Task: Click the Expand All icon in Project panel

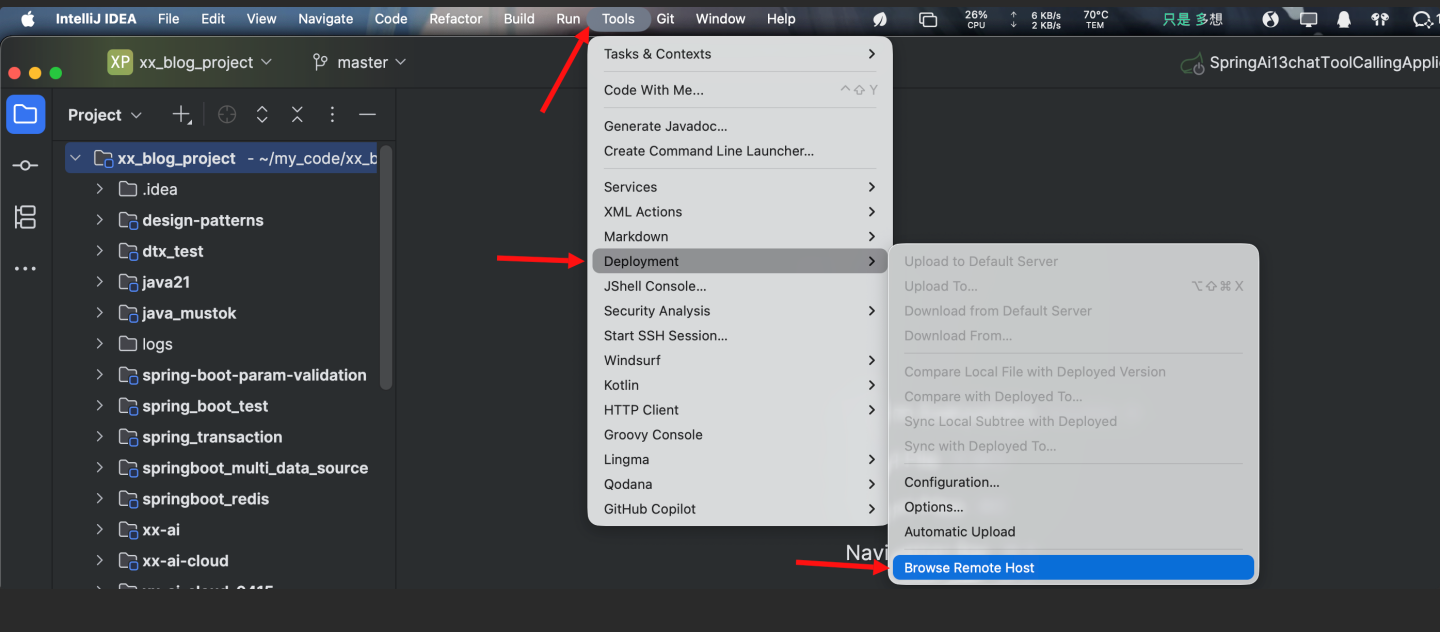Action: [262, 115]
